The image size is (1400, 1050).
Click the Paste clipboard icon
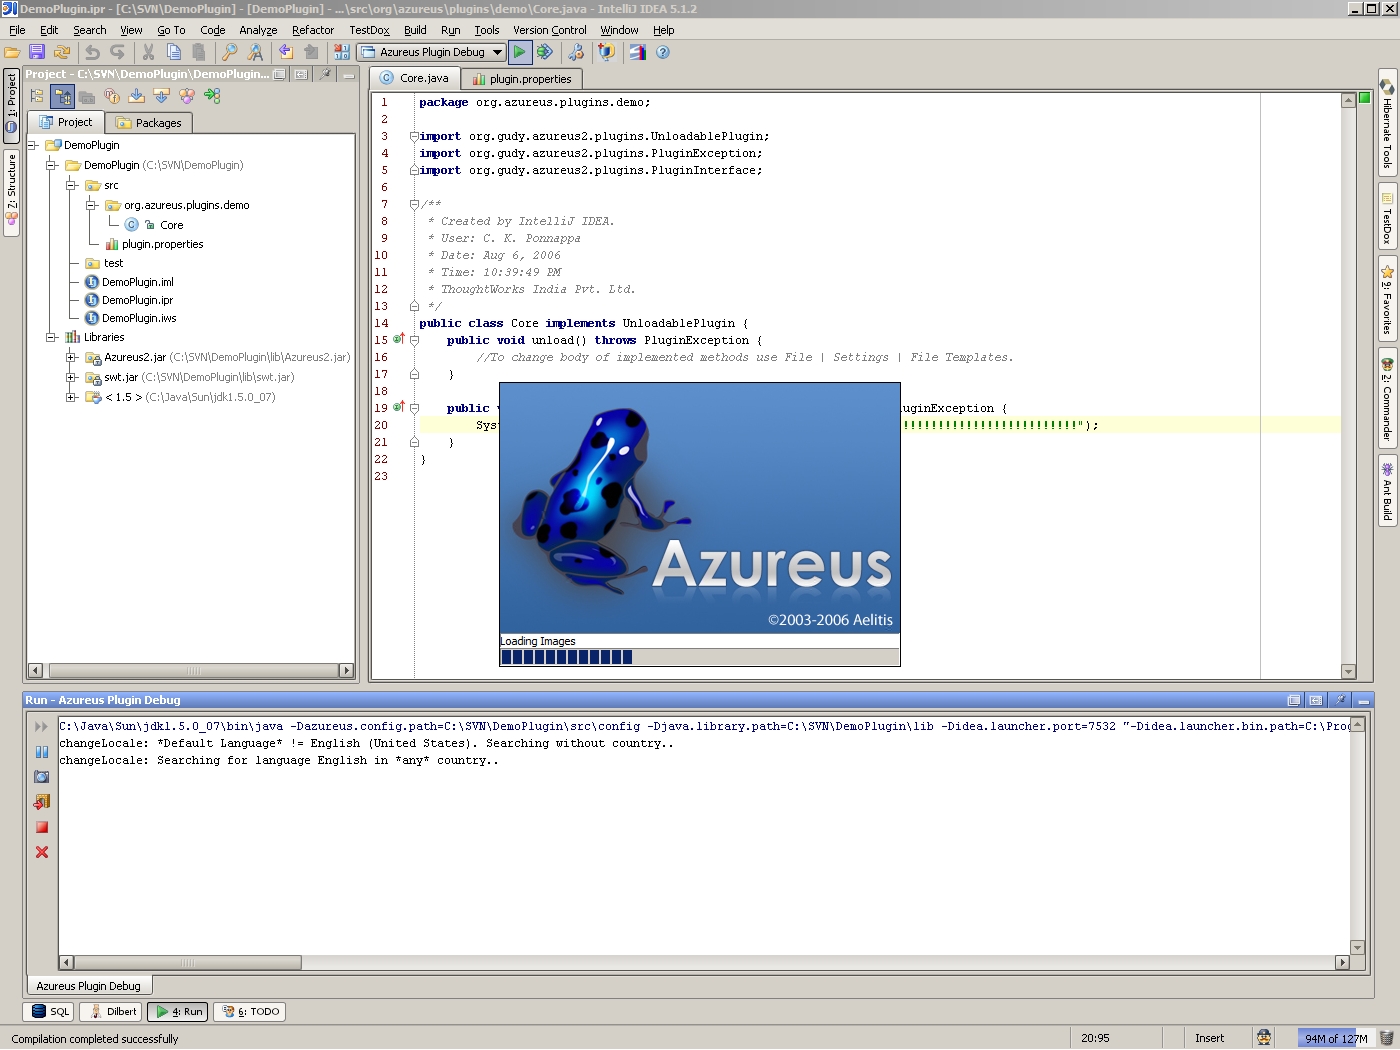[199, 52]
